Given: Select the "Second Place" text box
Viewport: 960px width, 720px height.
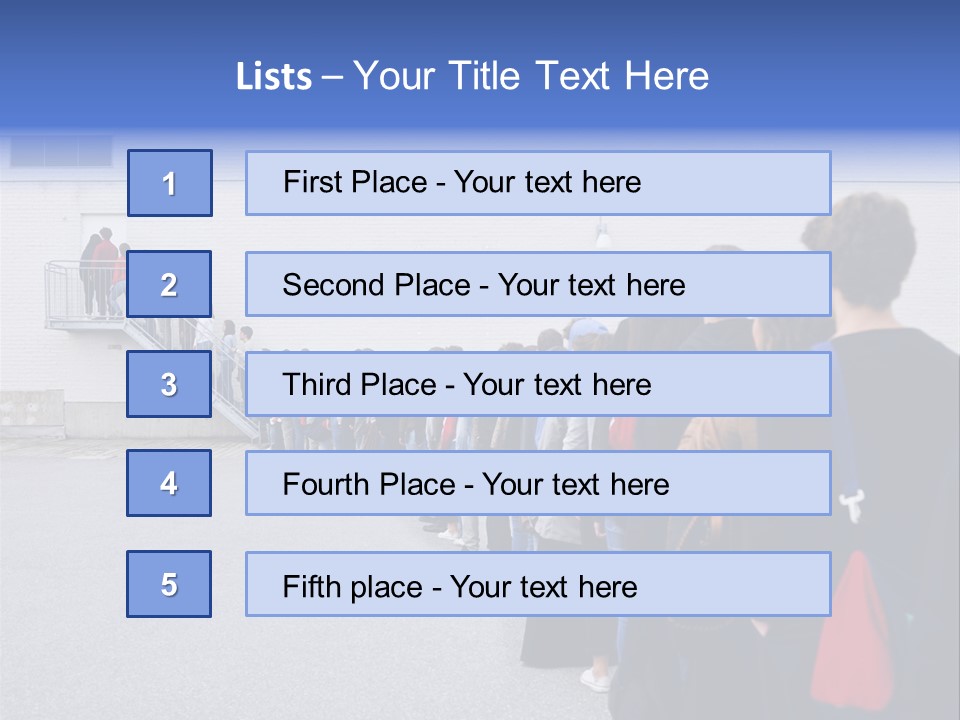Looking at the screenshot, I should (538, 284).
